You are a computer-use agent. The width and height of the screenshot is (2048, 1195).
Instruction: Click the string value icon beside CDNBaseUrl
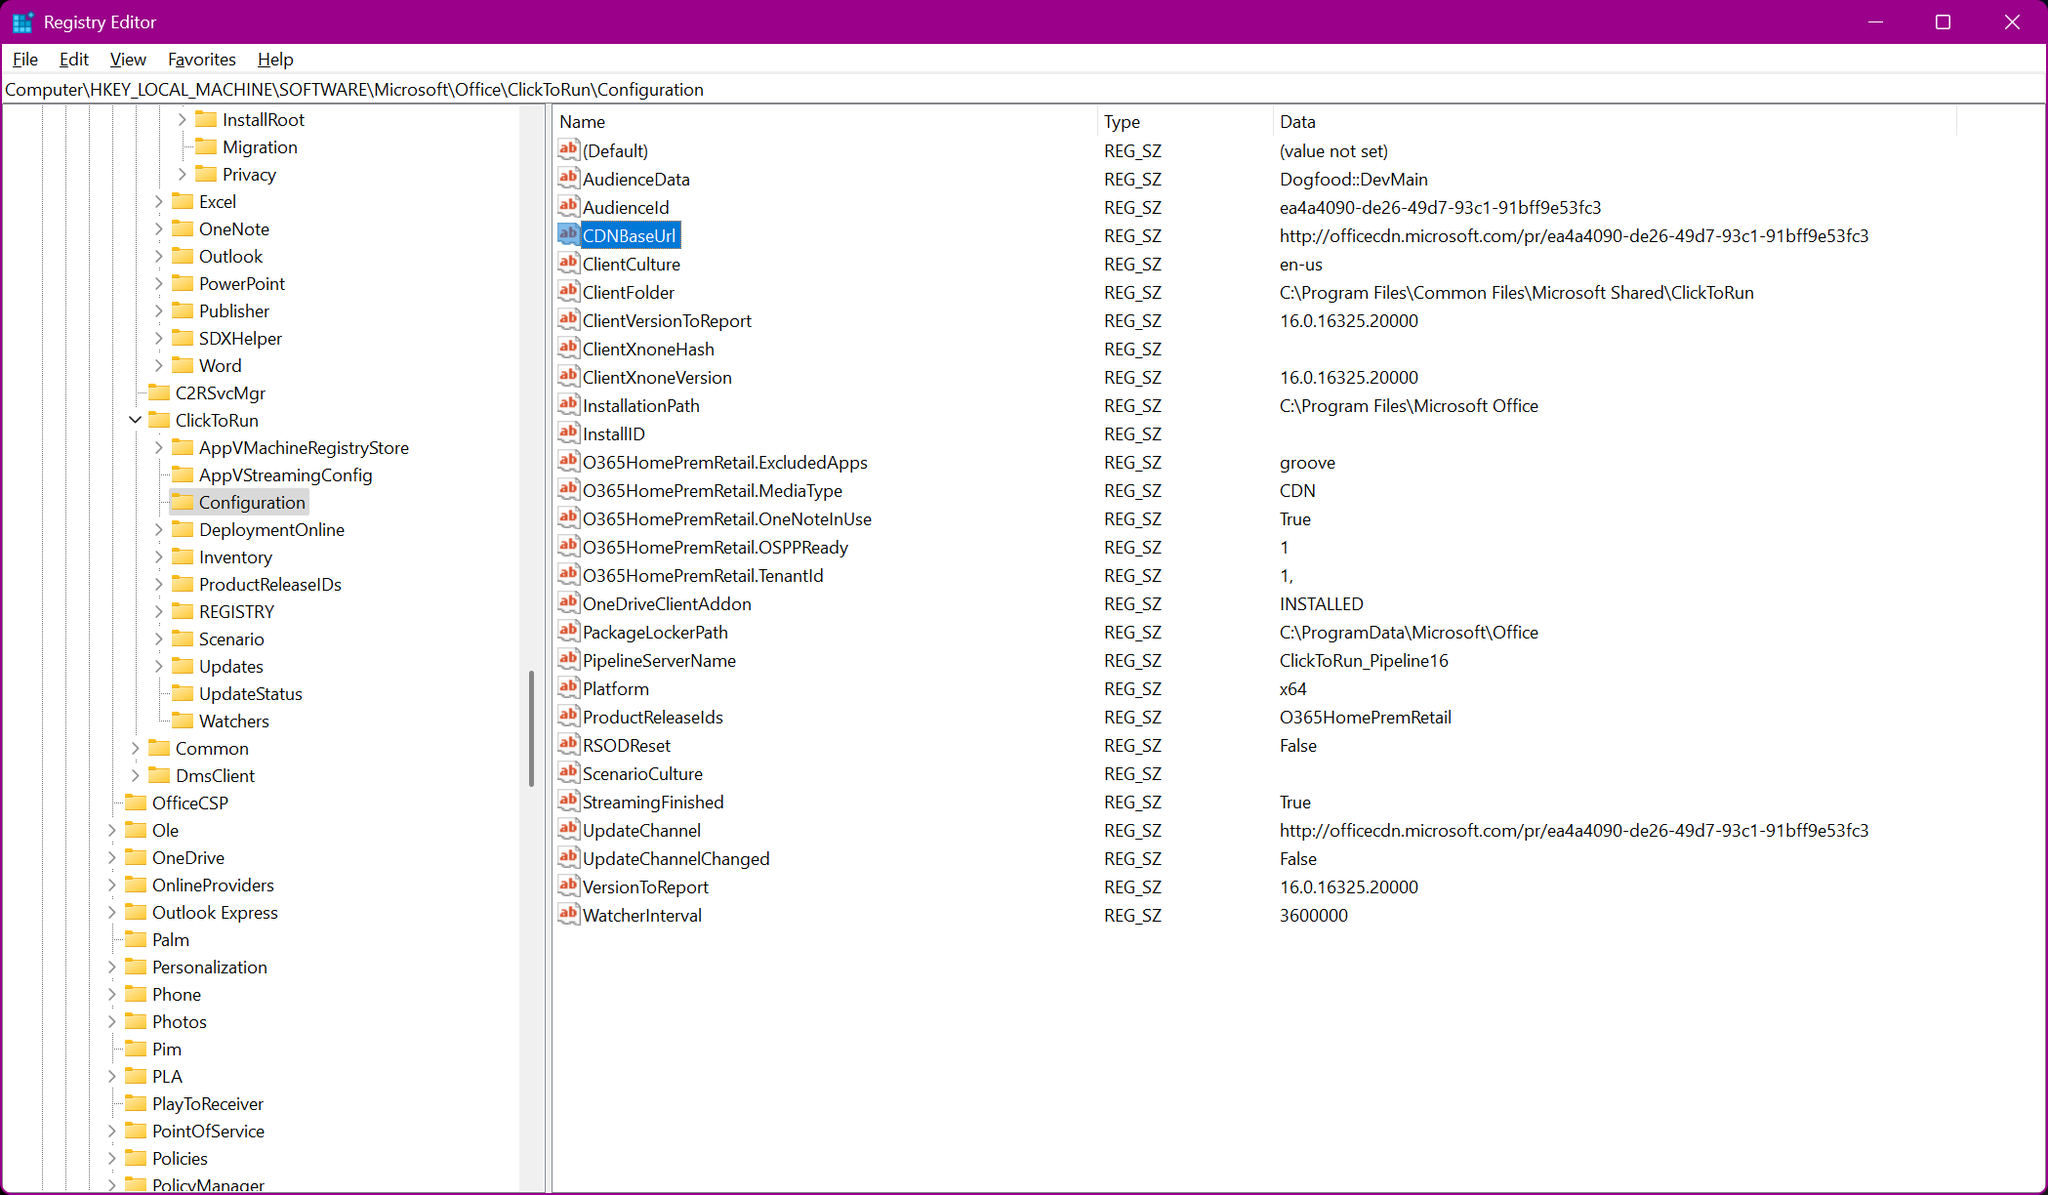(x=567, y=235)
